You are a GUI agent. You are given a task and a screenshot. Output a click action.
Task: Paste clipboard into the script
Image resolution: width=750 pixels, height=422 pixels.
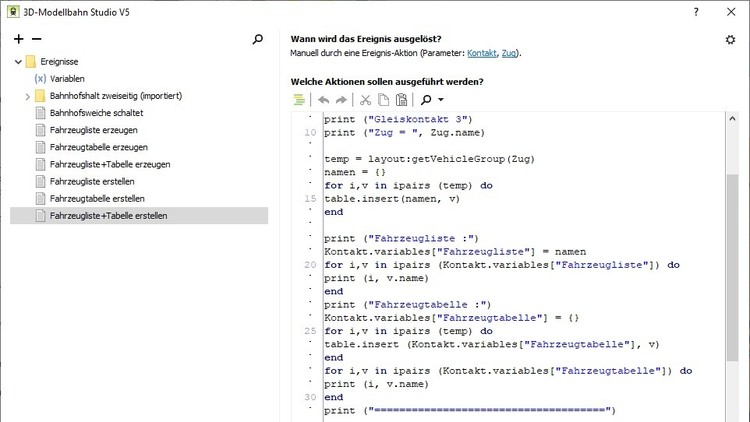pos(401,99)
